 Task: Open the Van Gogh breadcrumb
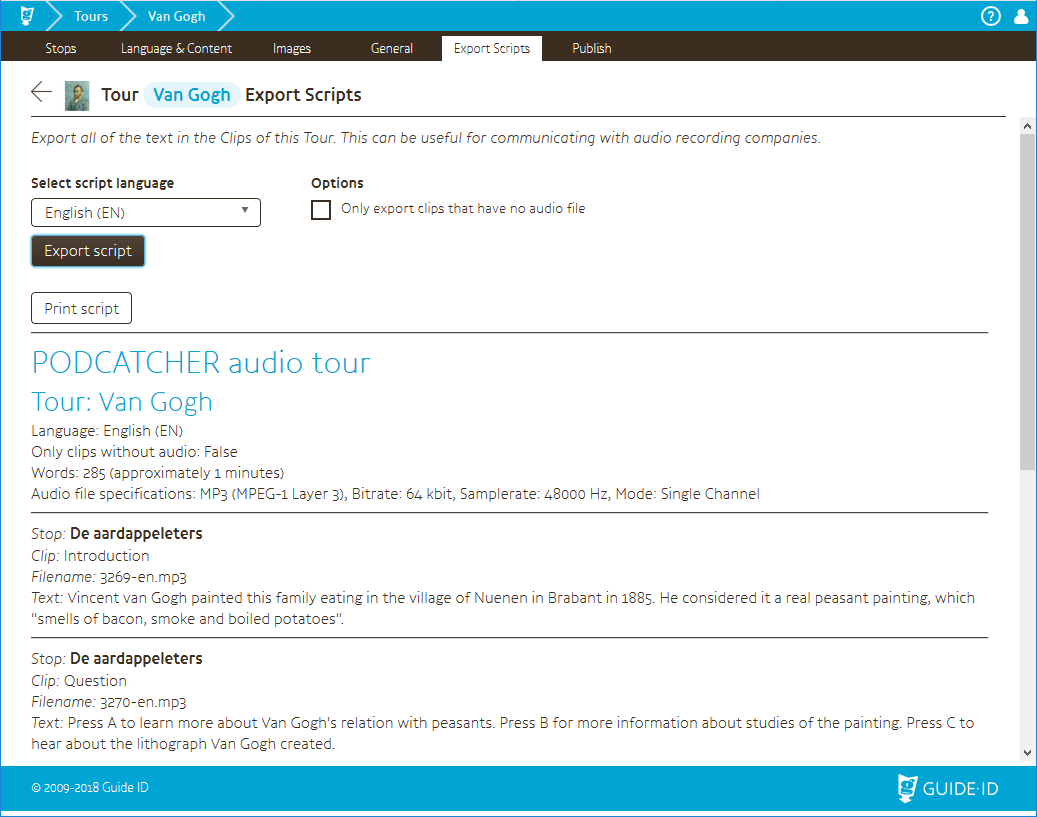177,16
